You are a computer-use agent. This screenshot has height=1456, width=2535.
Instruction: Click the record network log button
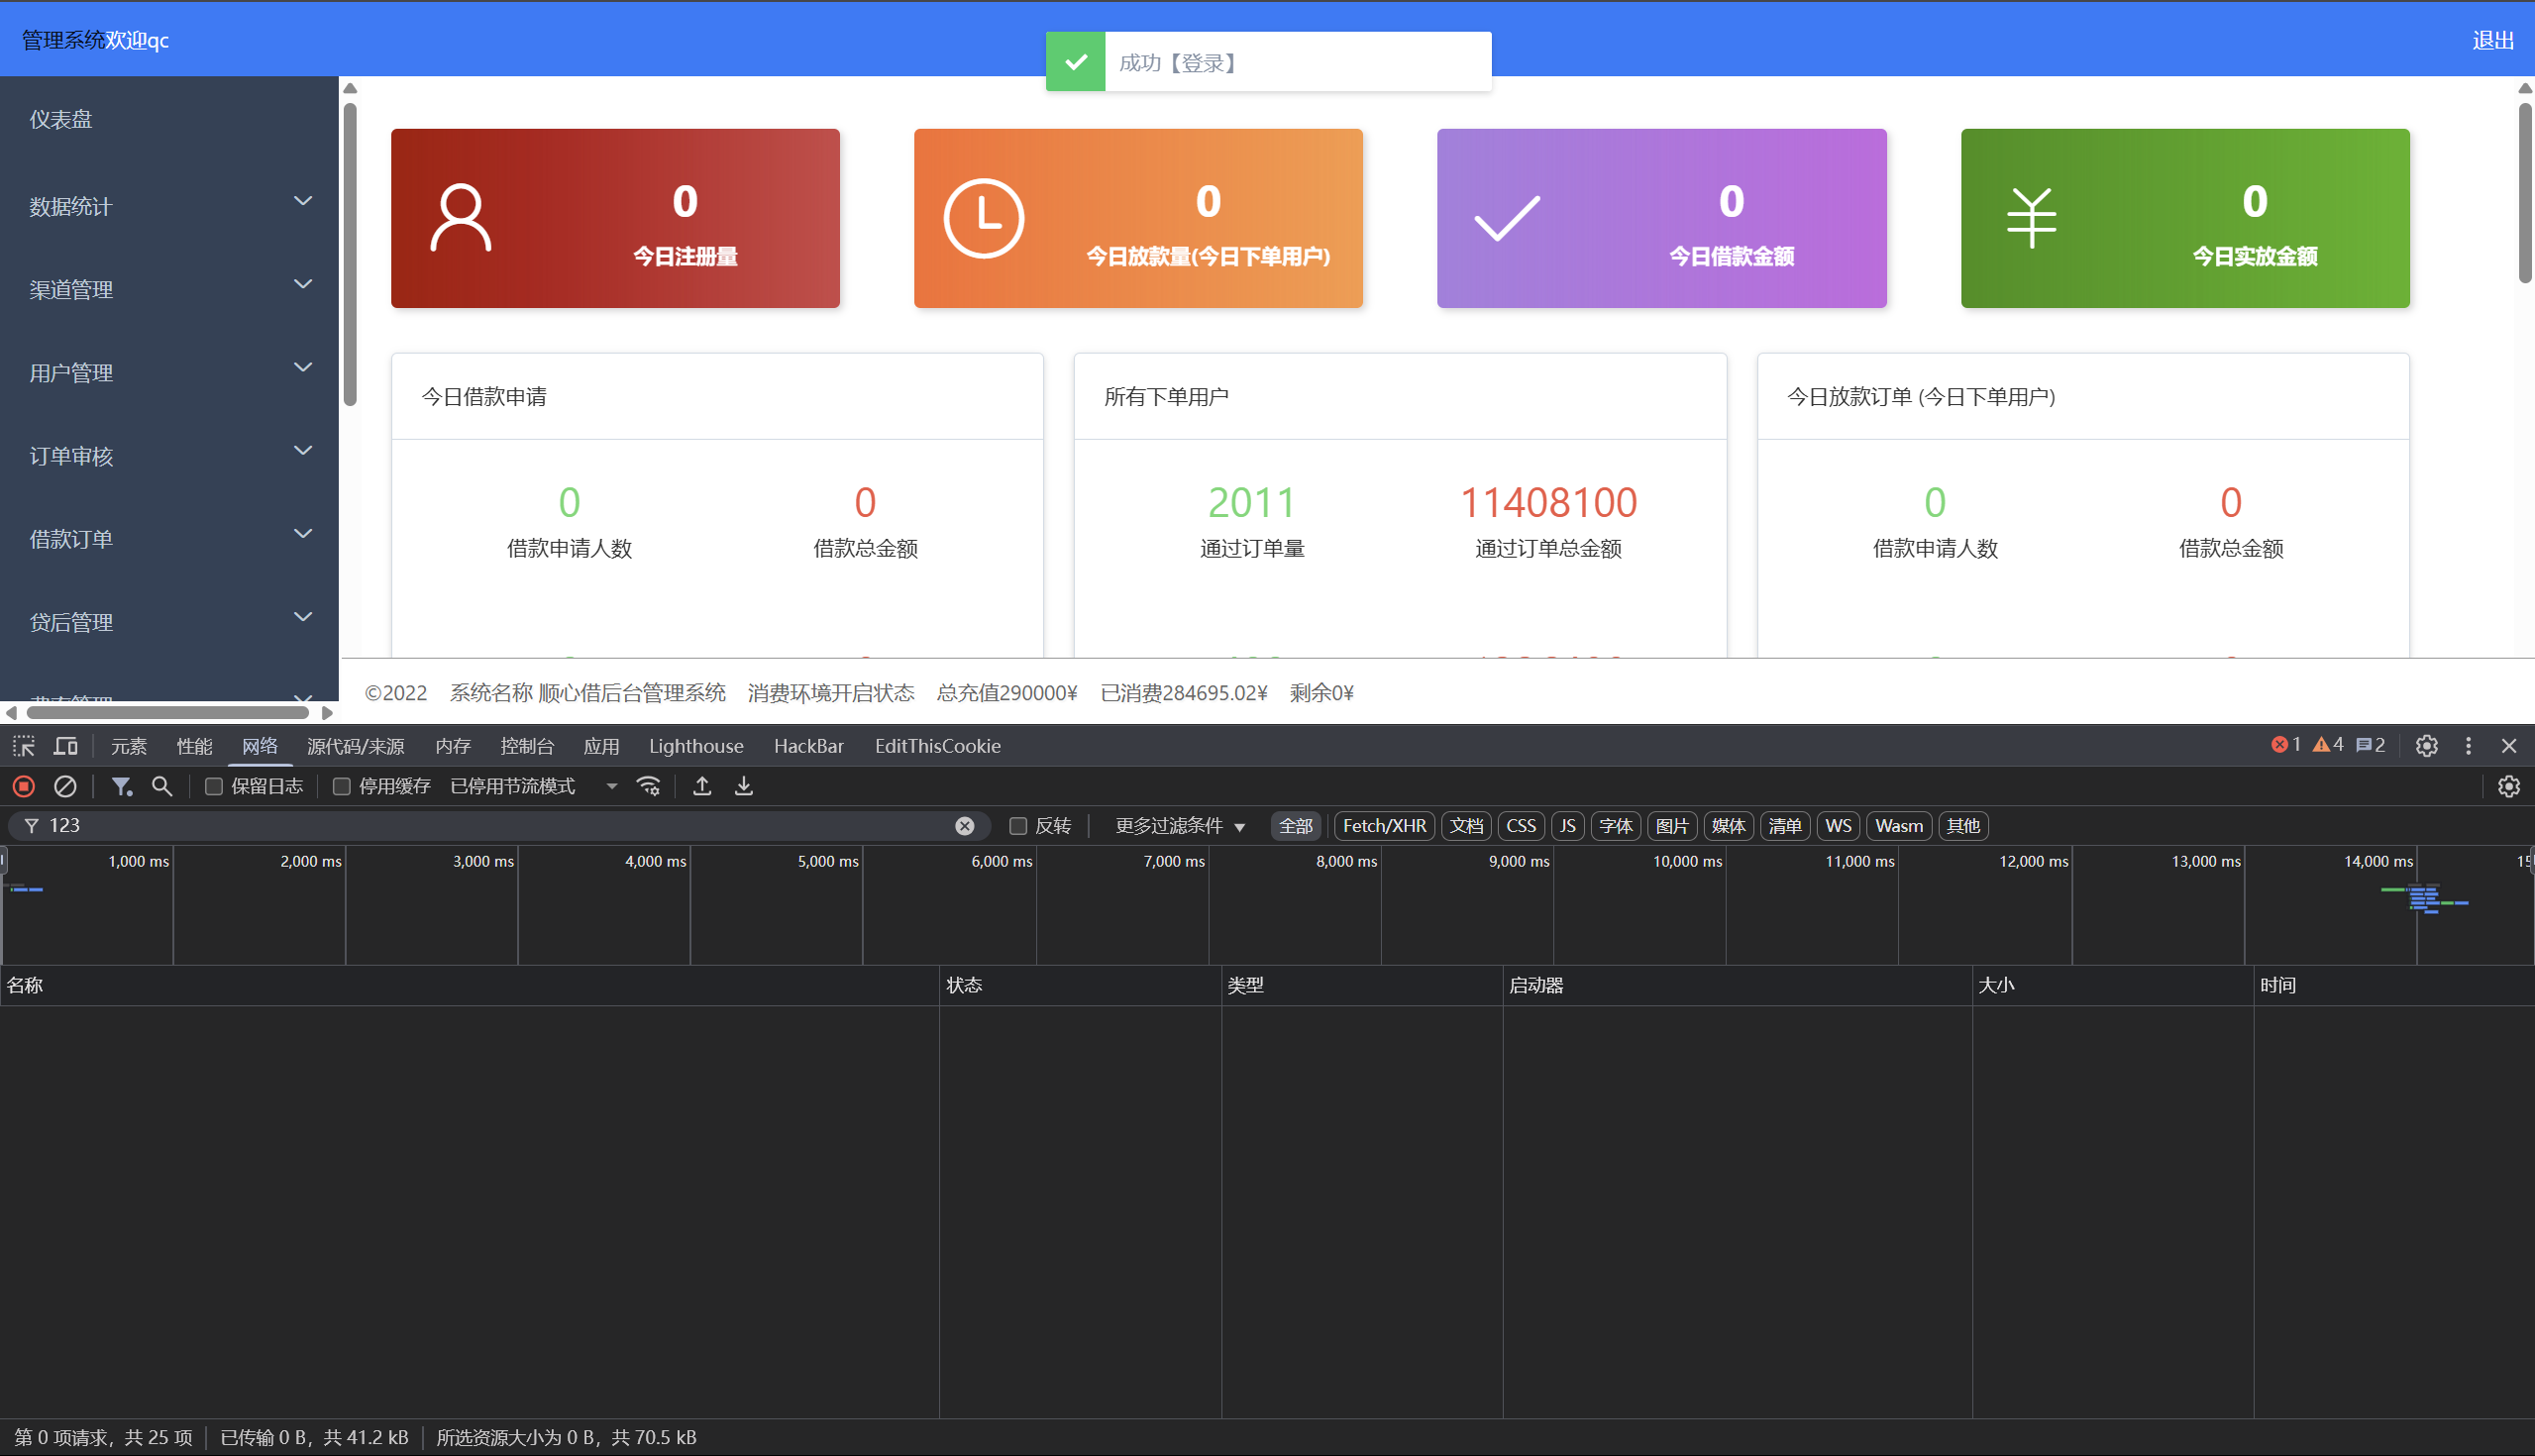click(24, 786)
